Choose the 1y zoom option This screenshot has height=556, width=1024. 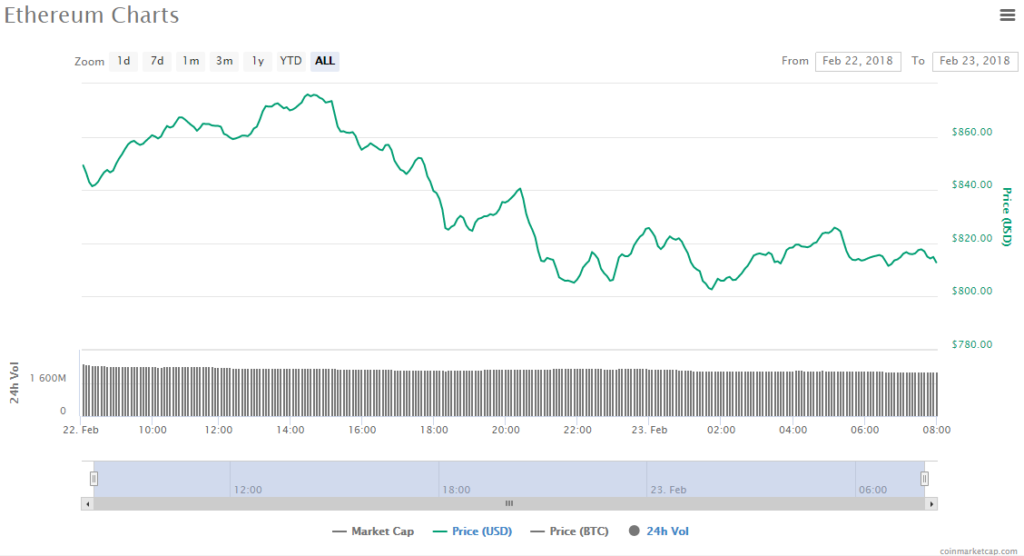(258, 61)
